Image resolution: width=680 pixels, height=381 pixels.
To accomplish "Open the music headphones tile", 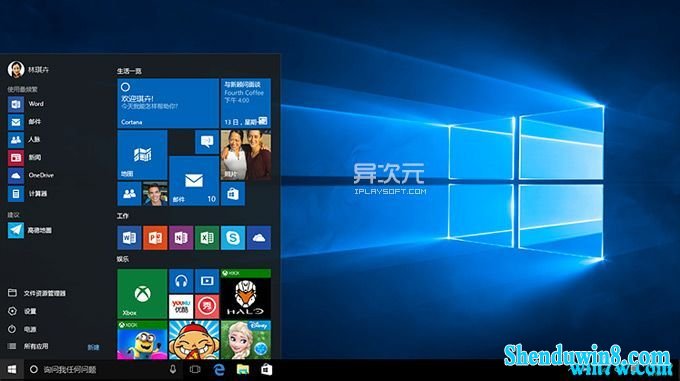I will [x=181, y=281].
